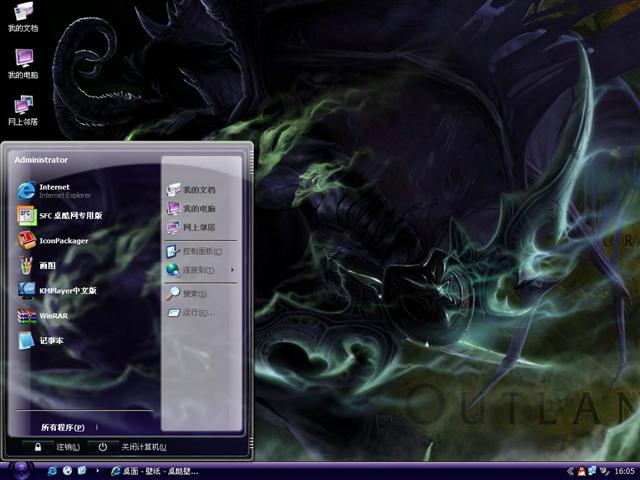Expand quick launch overflow chevron
Image resolution: width=640 pixels, height=480 pixels.
pos(97,471)
